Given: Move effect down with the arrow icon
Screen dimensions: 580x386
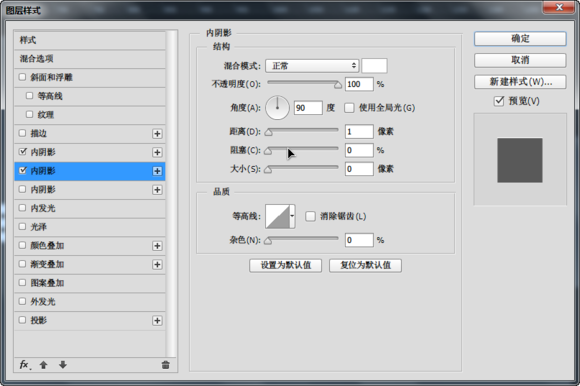Looking at the screenshot, I should pyautogui.click(x=63, y=365).
